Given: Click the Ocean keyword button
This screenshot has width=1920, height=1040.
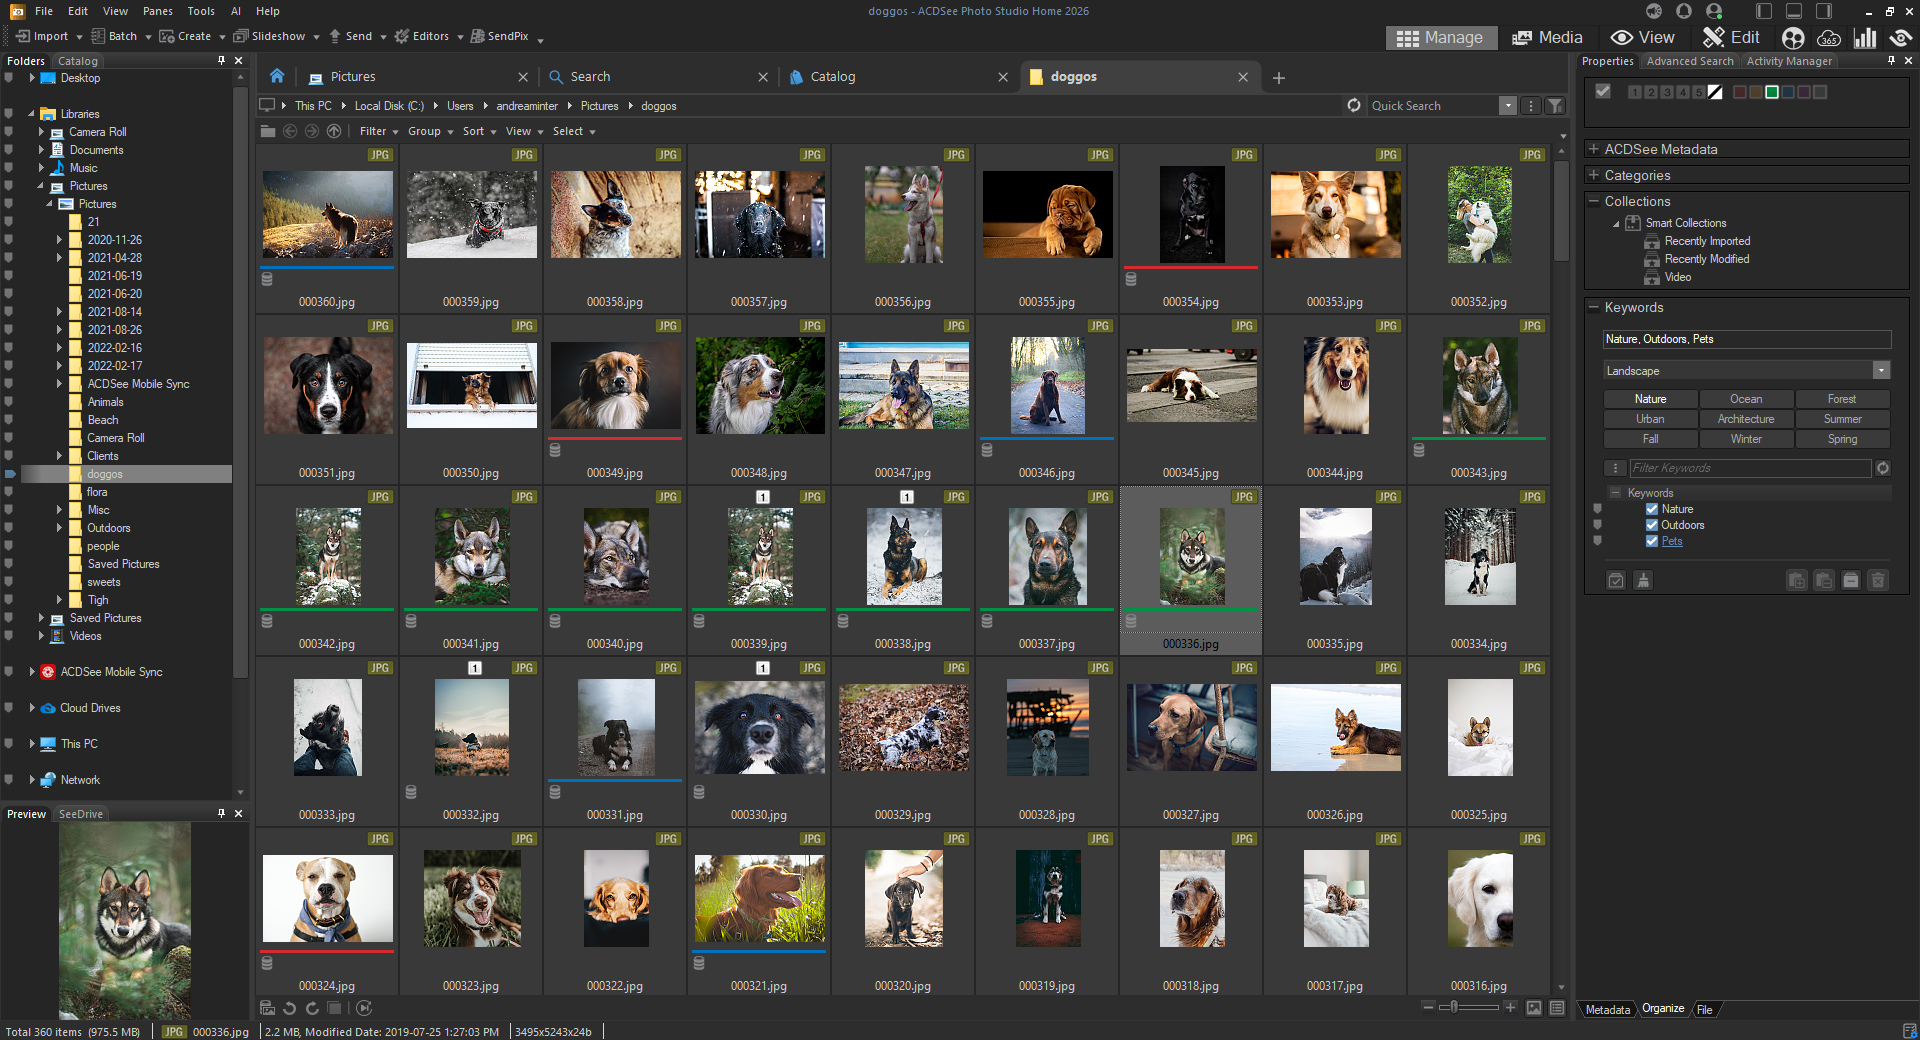Looking at the screenshot, I should point(1746,399).
